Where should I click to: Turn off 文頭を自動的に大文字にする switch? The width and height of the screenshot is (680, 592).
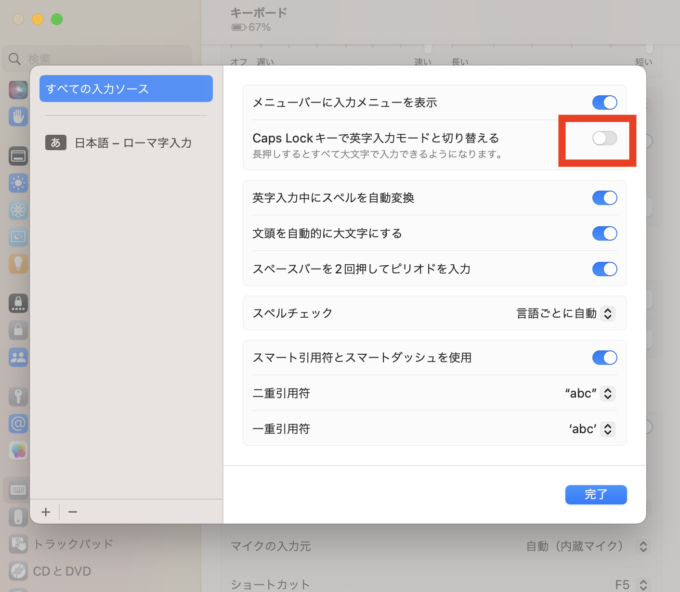[604, 233]
